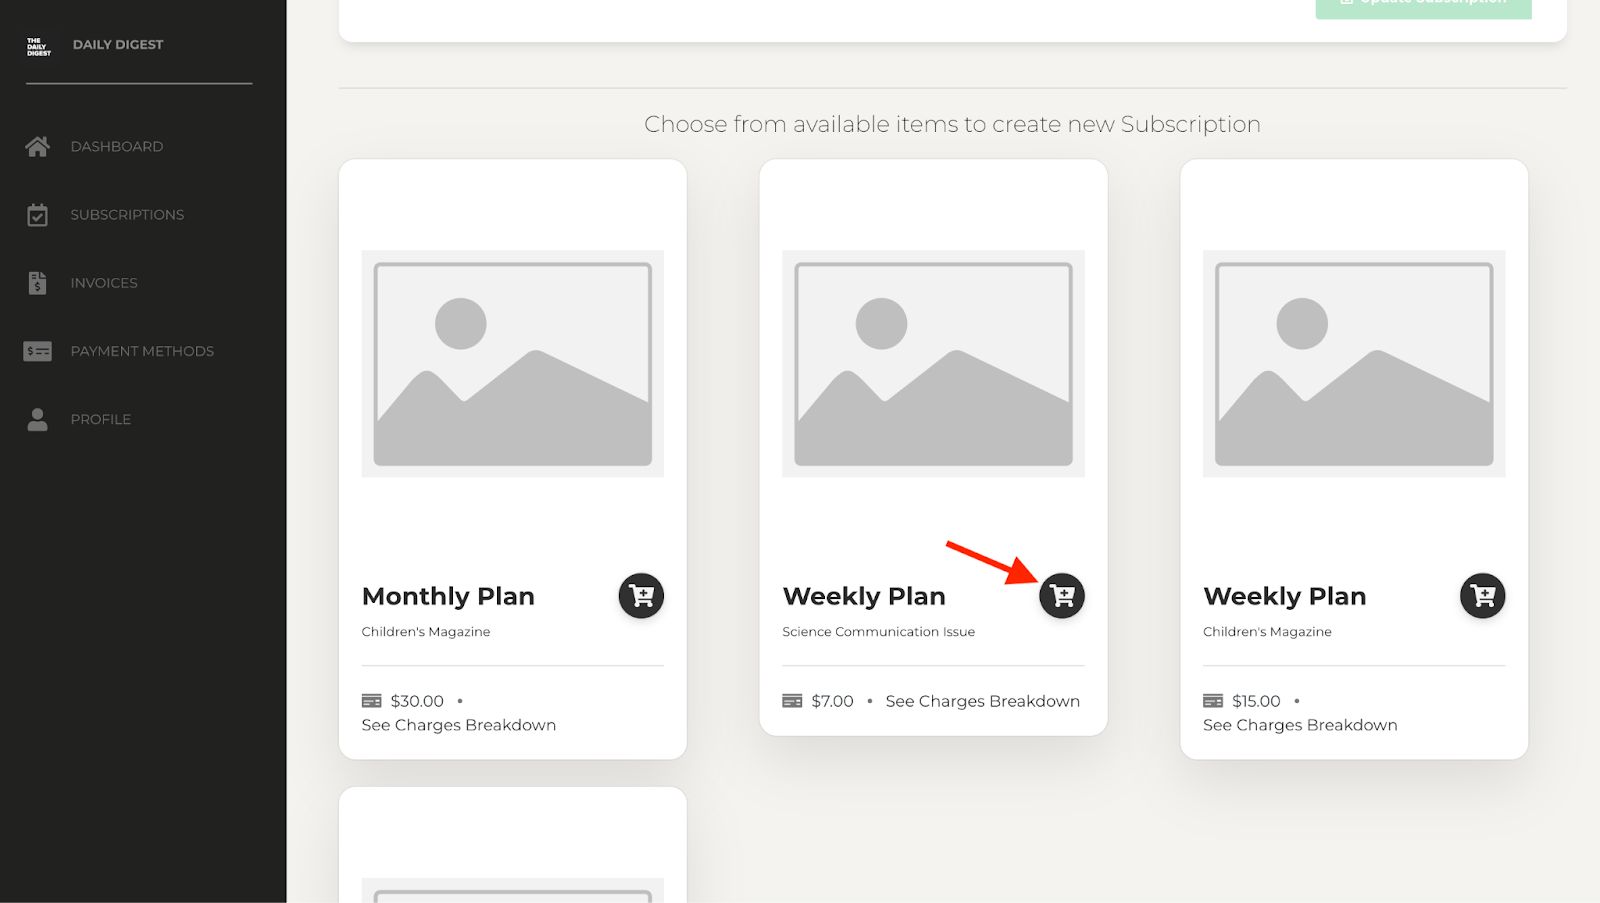
Task: Click the Payment Methods card icon in sidebar
Action: click(37, 351)
